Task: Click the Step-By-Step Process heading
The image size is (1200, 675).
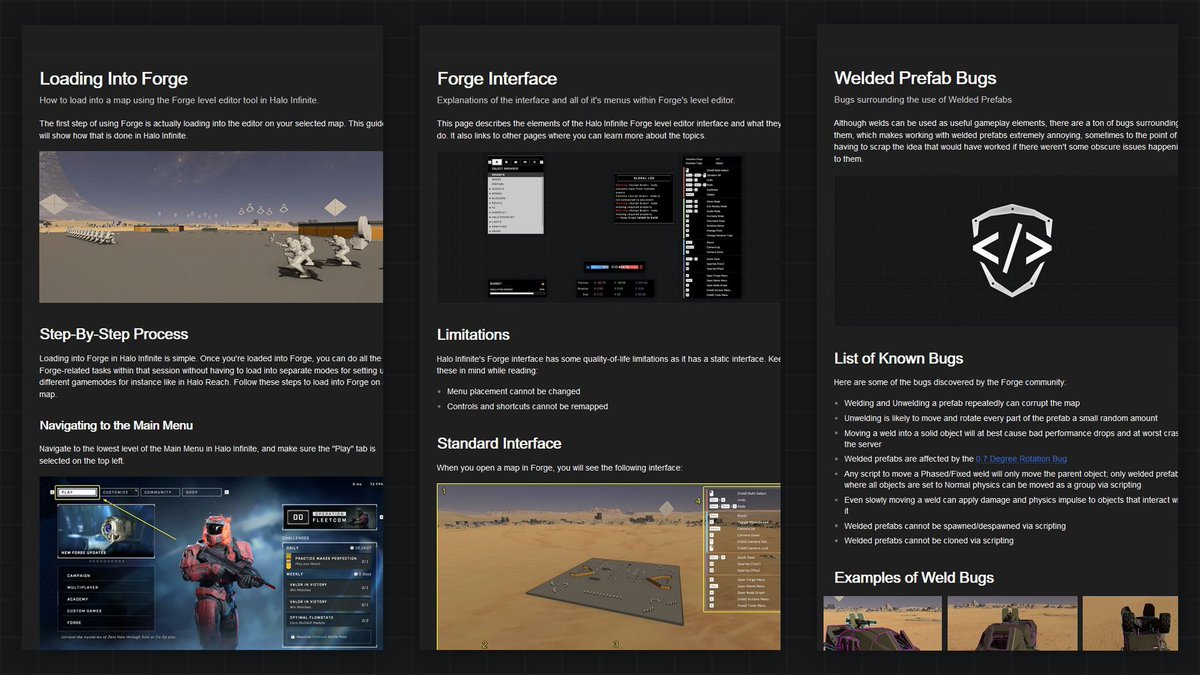Action: (113, 334)
